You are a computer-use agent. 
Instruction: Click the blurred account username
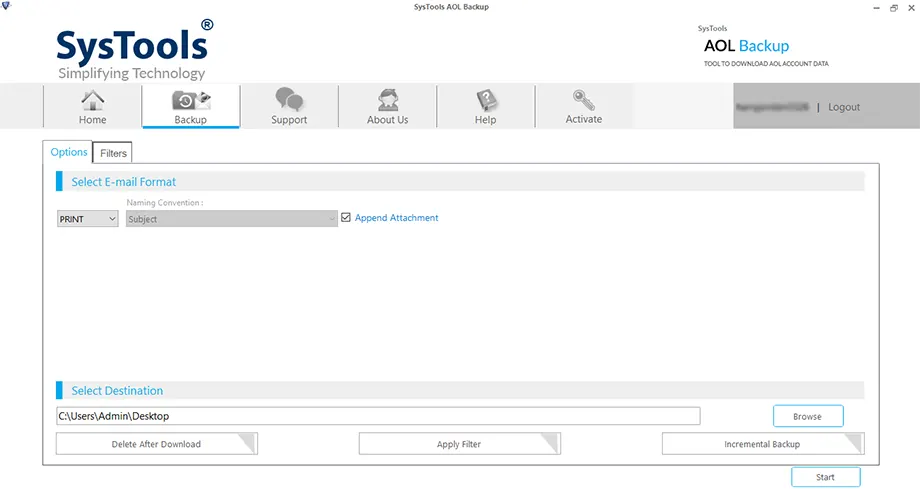click(x=772, y=107)
